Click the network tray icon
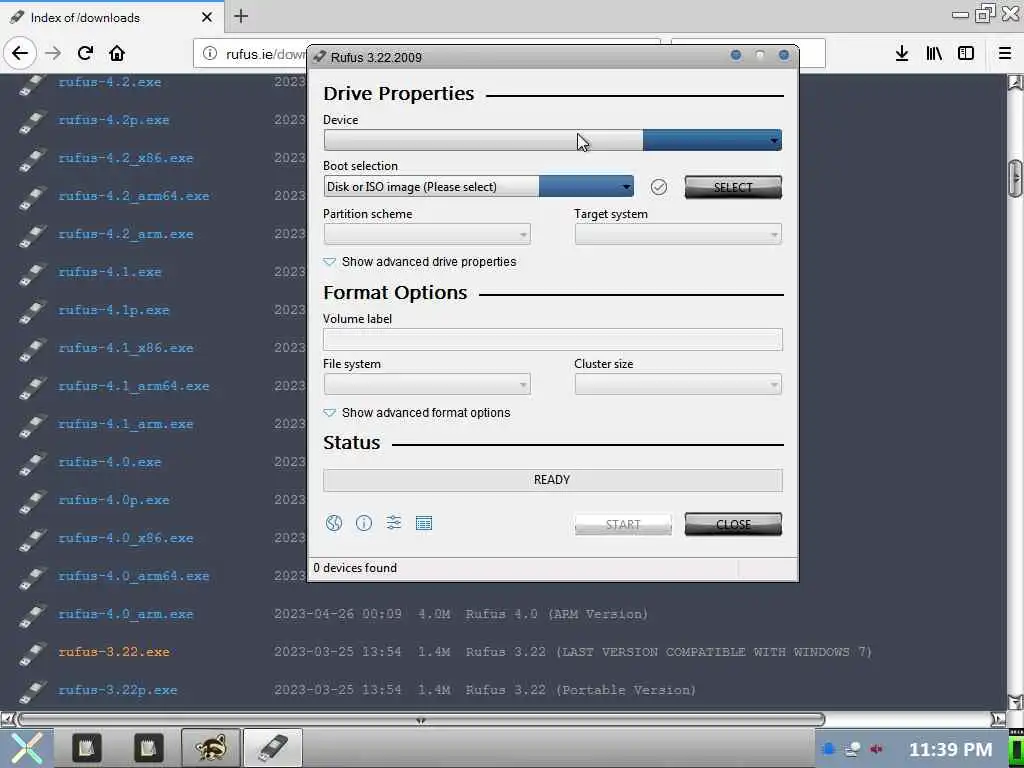1024x768 pixels. coord(852,749)
